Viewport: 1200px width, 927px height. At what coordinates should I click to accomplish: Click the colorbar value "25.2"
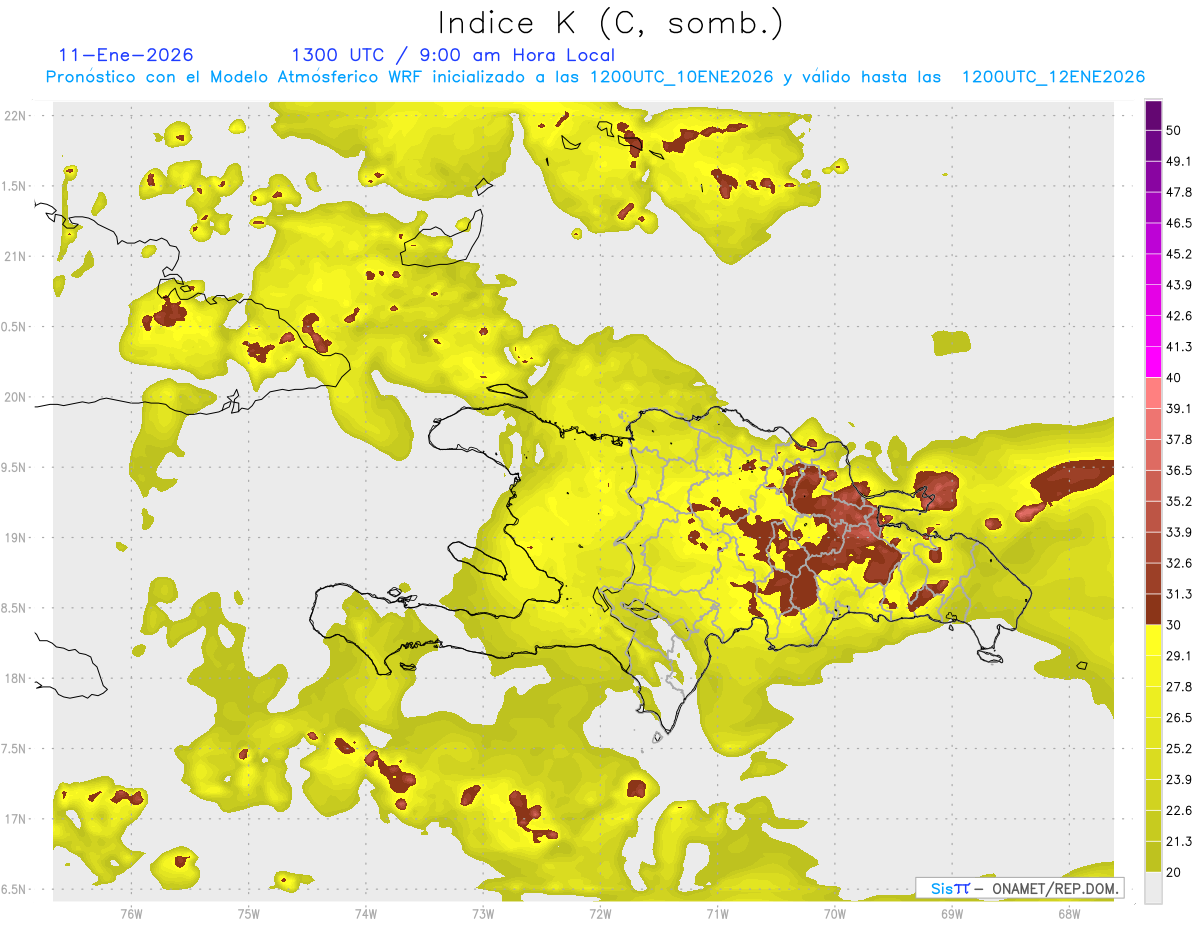tap(1179, 749)
